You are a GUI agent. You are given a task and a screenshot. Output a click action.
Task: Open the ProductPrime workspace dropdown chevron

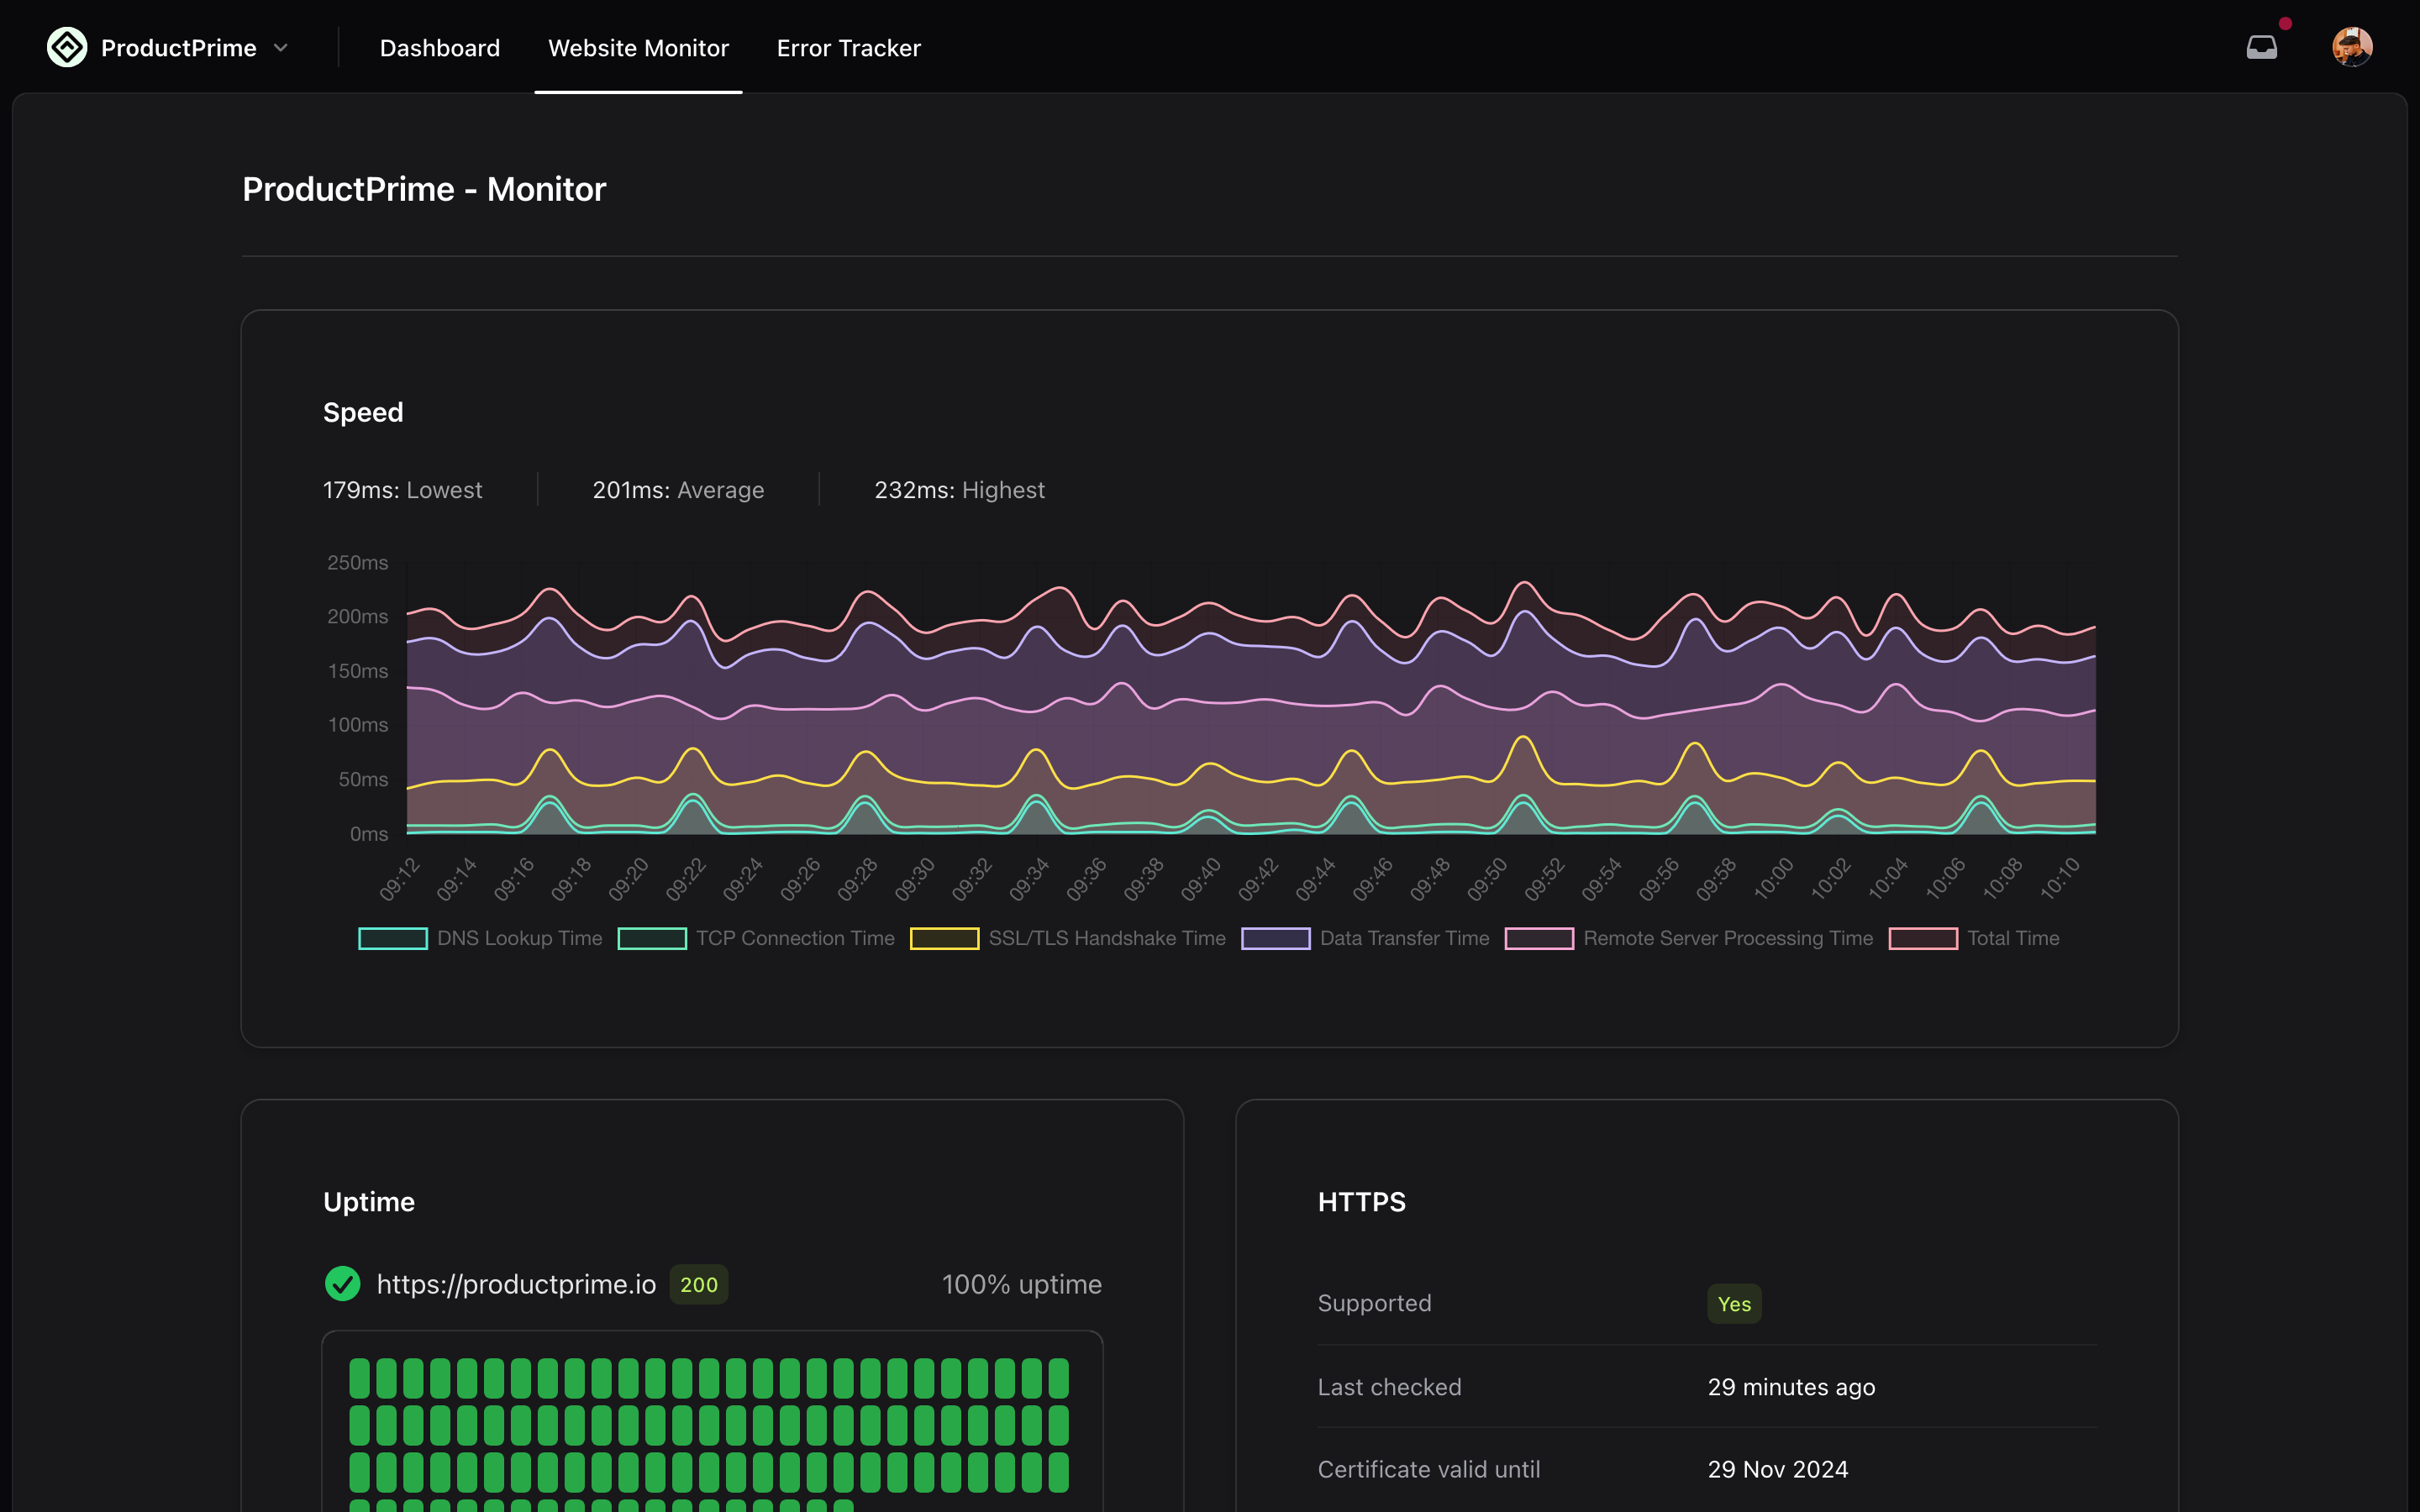pyautogui.click(x=281, y=48)
